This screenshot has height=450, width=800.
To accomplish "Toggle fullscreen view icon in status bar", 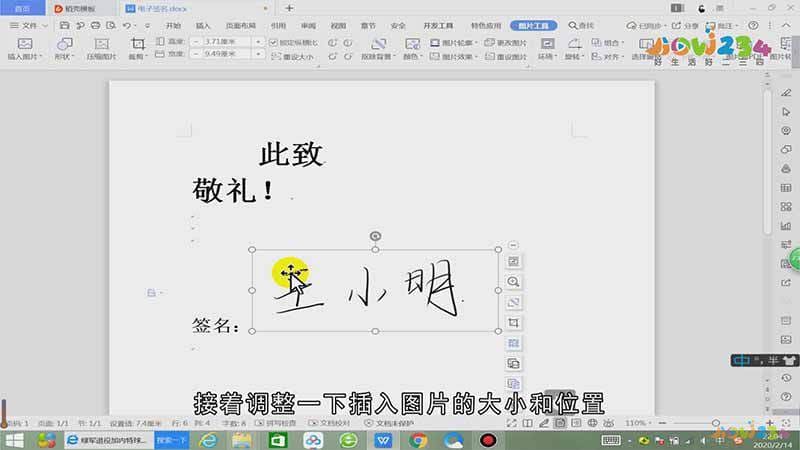I will click(x=512, y=423).
